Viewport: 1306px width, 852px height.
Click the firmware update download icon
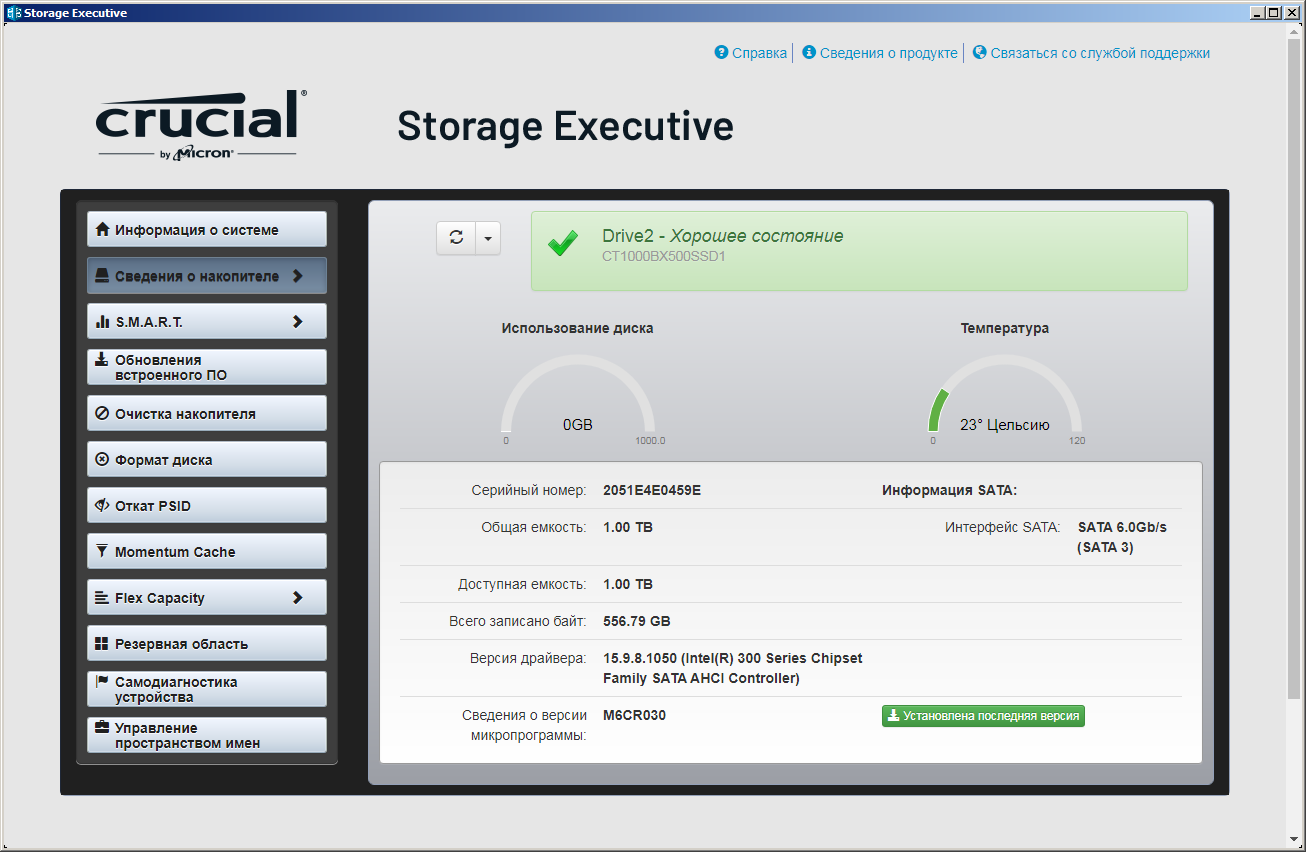click(102, 360)
